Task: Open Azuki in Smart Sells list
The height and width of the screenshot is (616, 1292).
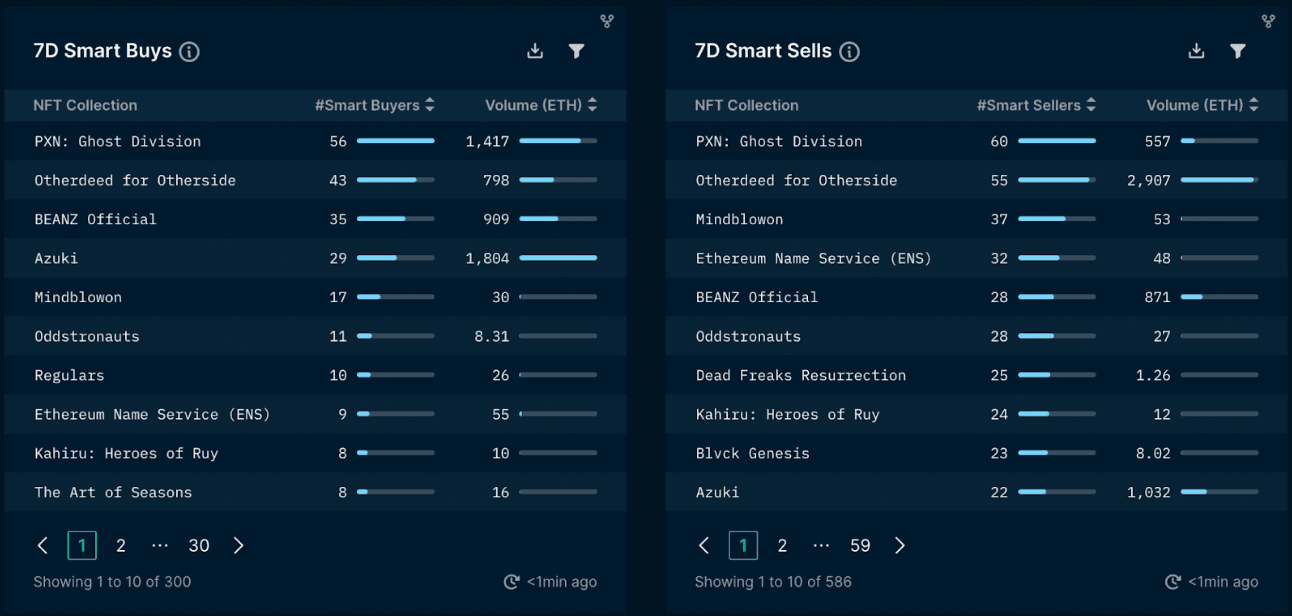Action: [718, 492]
